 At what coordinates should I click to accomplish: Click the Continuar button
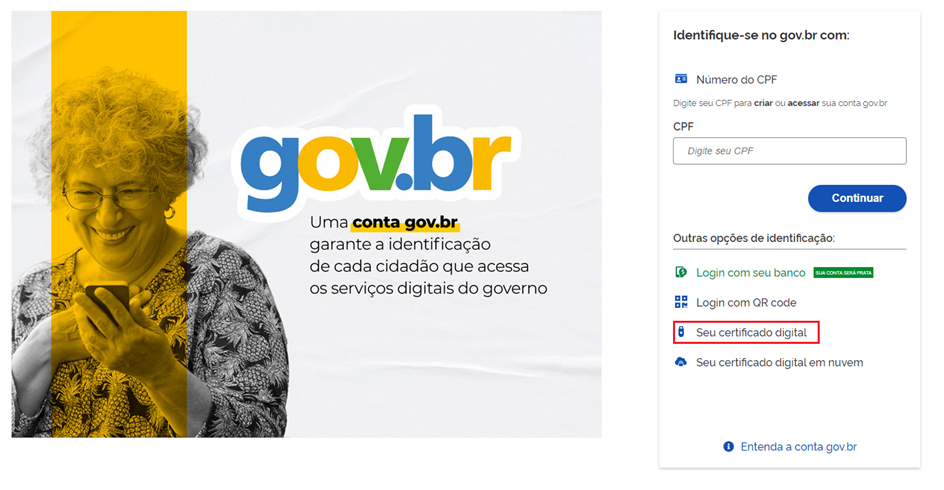point(857,198)
